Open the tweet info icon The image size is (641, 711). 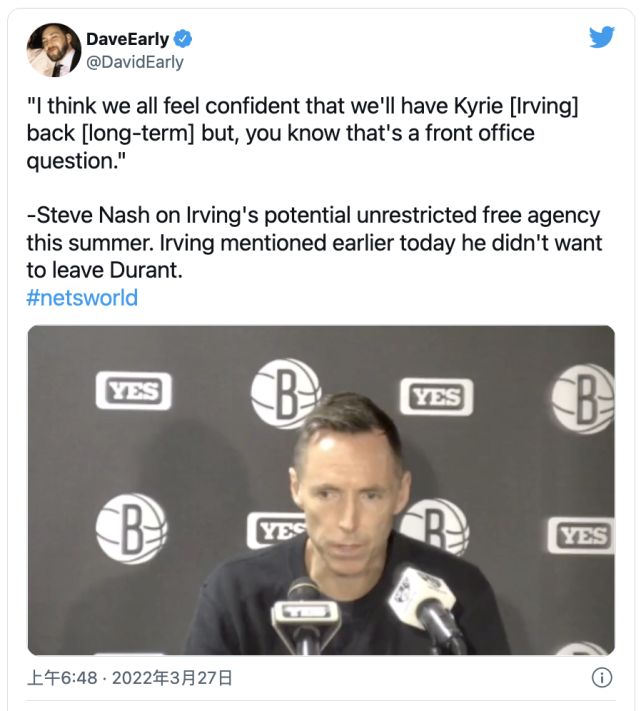coord(602,677)
